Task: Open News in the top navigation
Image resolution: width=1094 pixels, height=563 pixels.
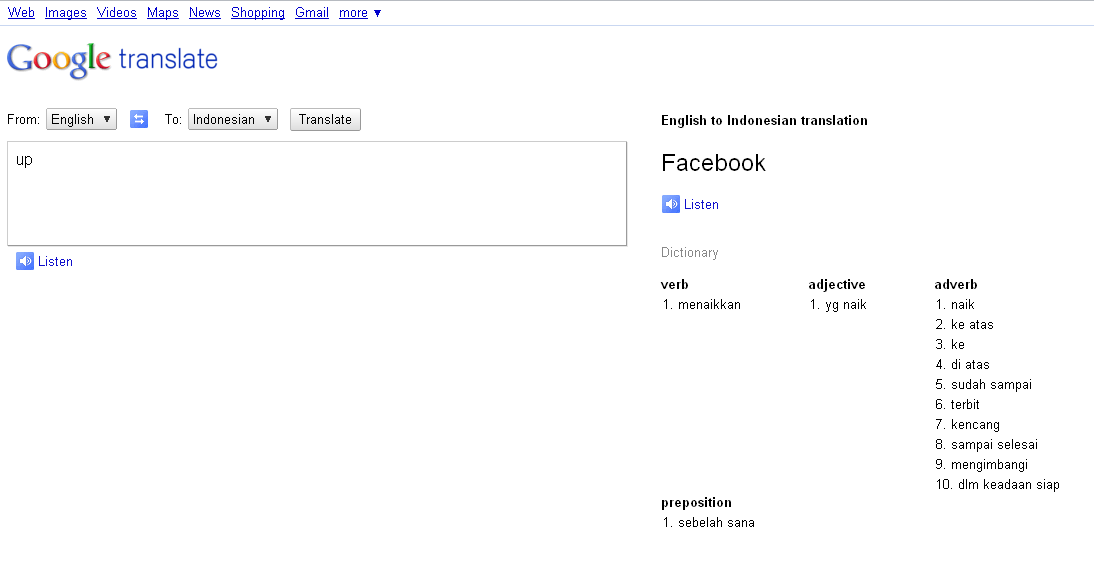Action: point(204,13)
